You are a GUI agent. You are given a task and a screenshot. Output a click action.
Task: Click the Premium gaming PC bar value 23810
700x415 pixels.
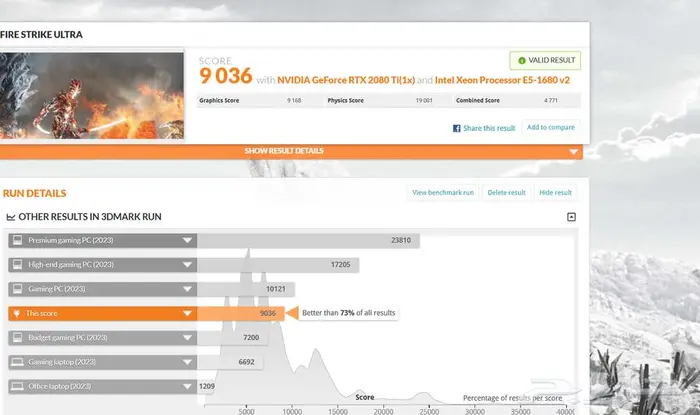[401, 241]
